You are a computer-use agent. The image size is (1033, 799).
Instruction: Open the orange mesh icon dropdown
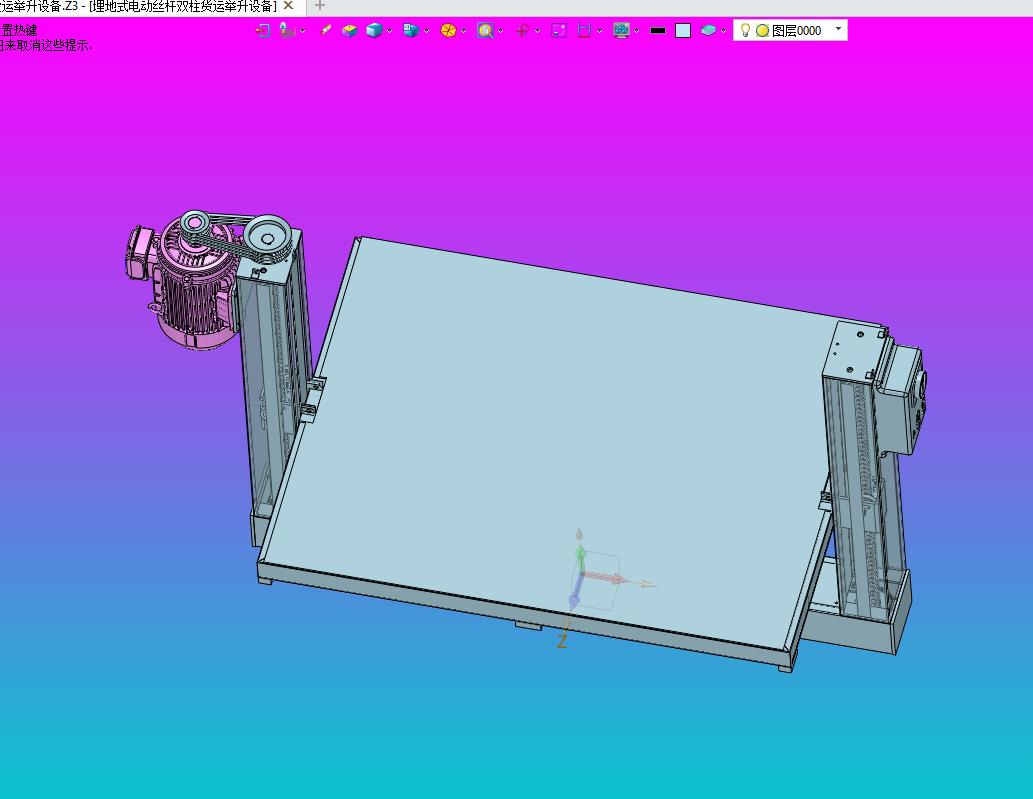[463, 31]
